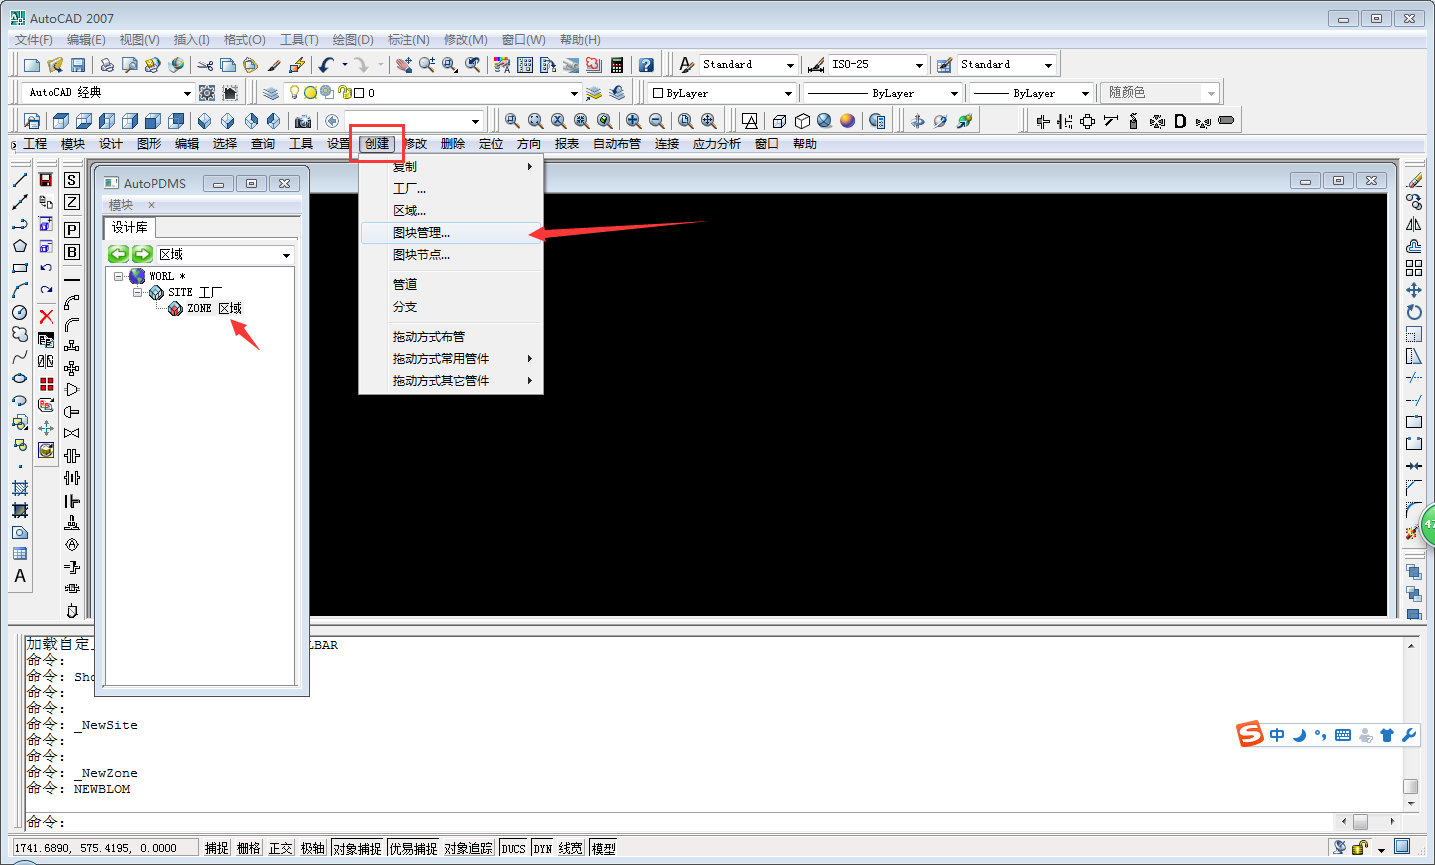Click the camera snapshot icon
Viewport: 1435px width, 865px height.
[303, 121]
